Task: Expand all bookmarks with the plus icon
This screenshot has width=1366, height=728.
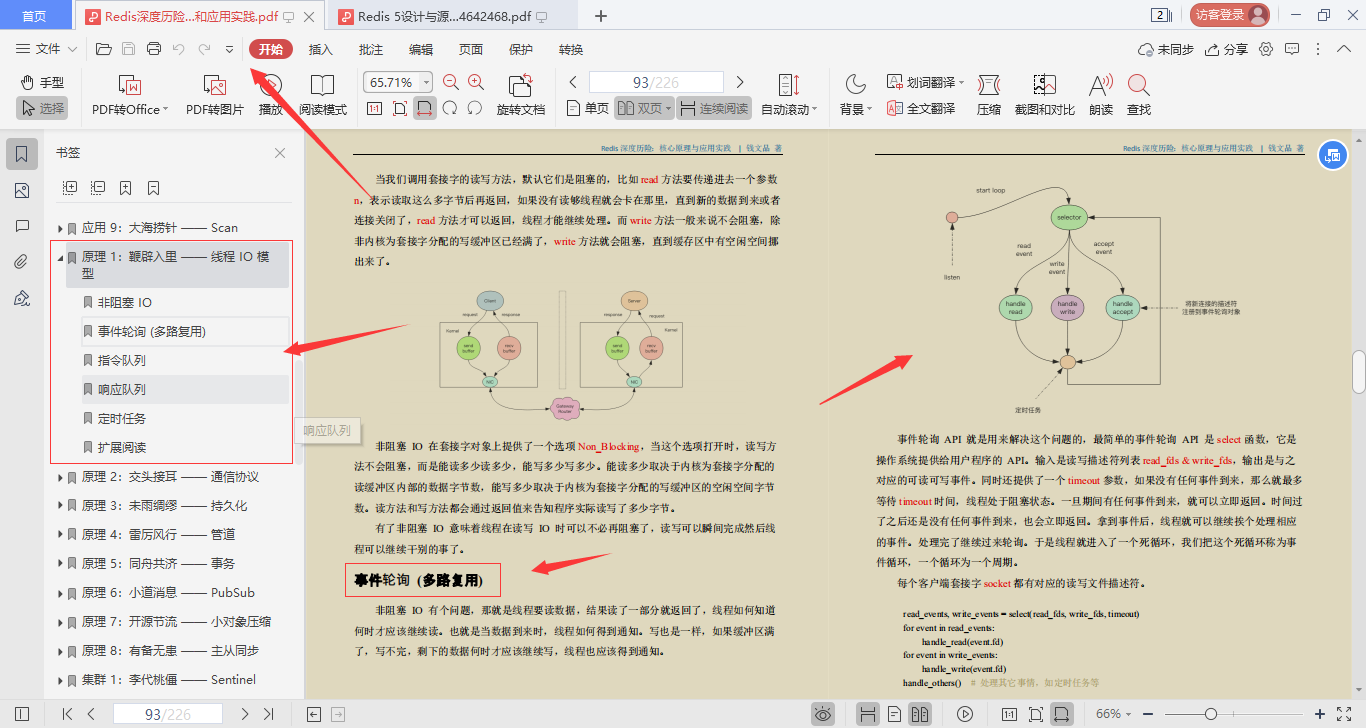Action: pyautogui.click(x=70, y=187)
